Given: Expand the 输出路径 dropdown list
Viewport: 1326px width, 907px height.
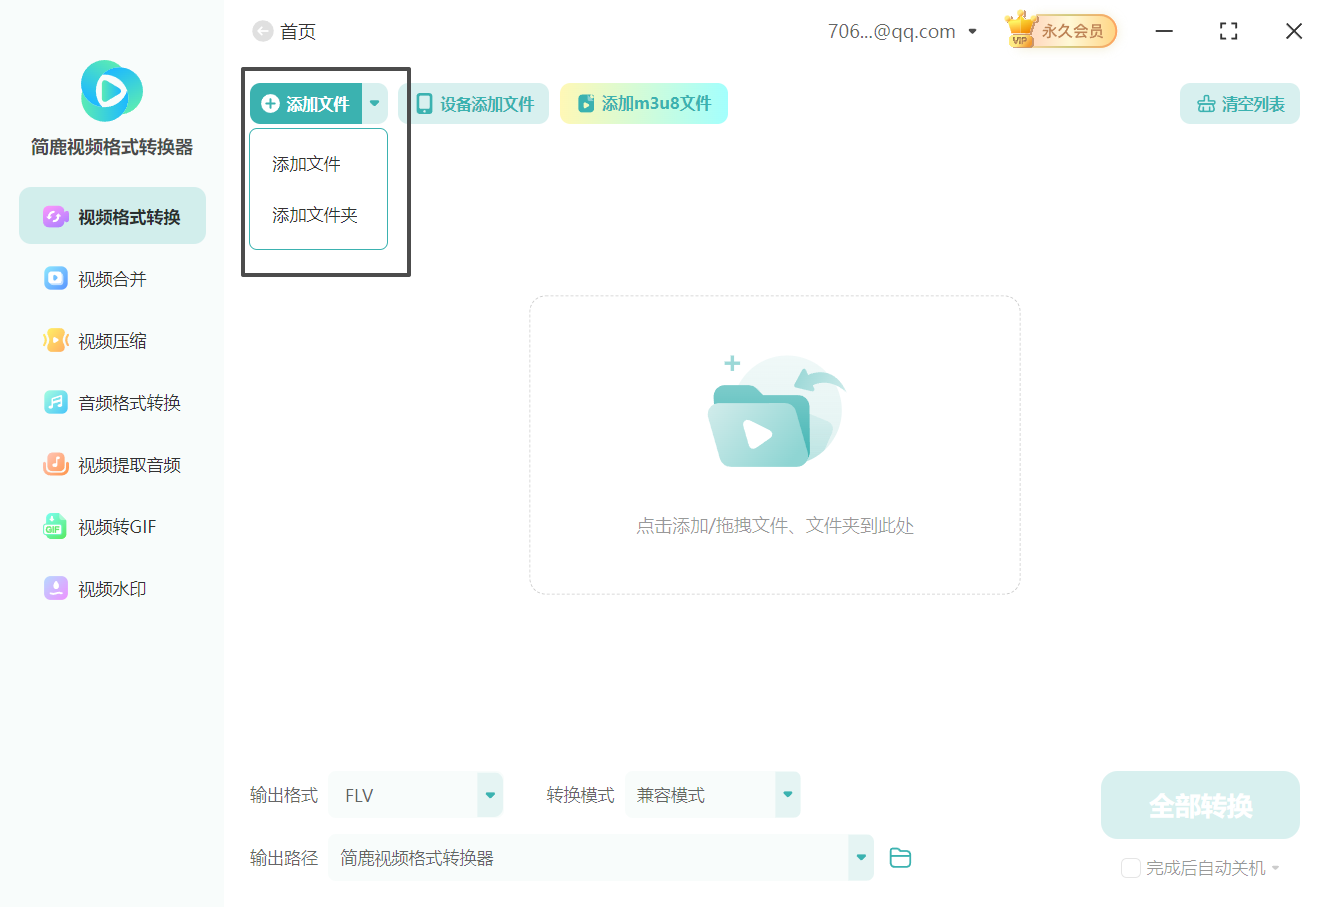Looking at the screenshot, I should coord(860,857).
